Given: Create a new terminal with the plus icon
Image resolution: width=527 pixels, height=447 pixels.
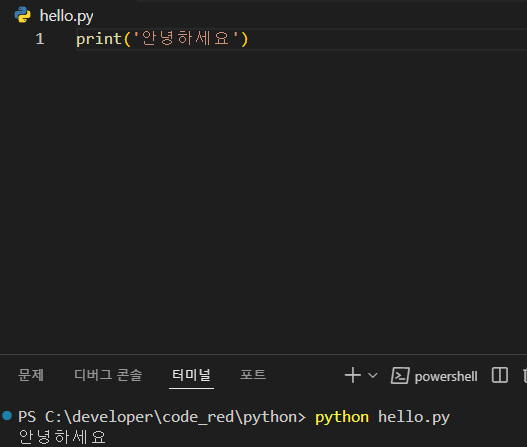Looking at the screenshot, I should [353, 375].
